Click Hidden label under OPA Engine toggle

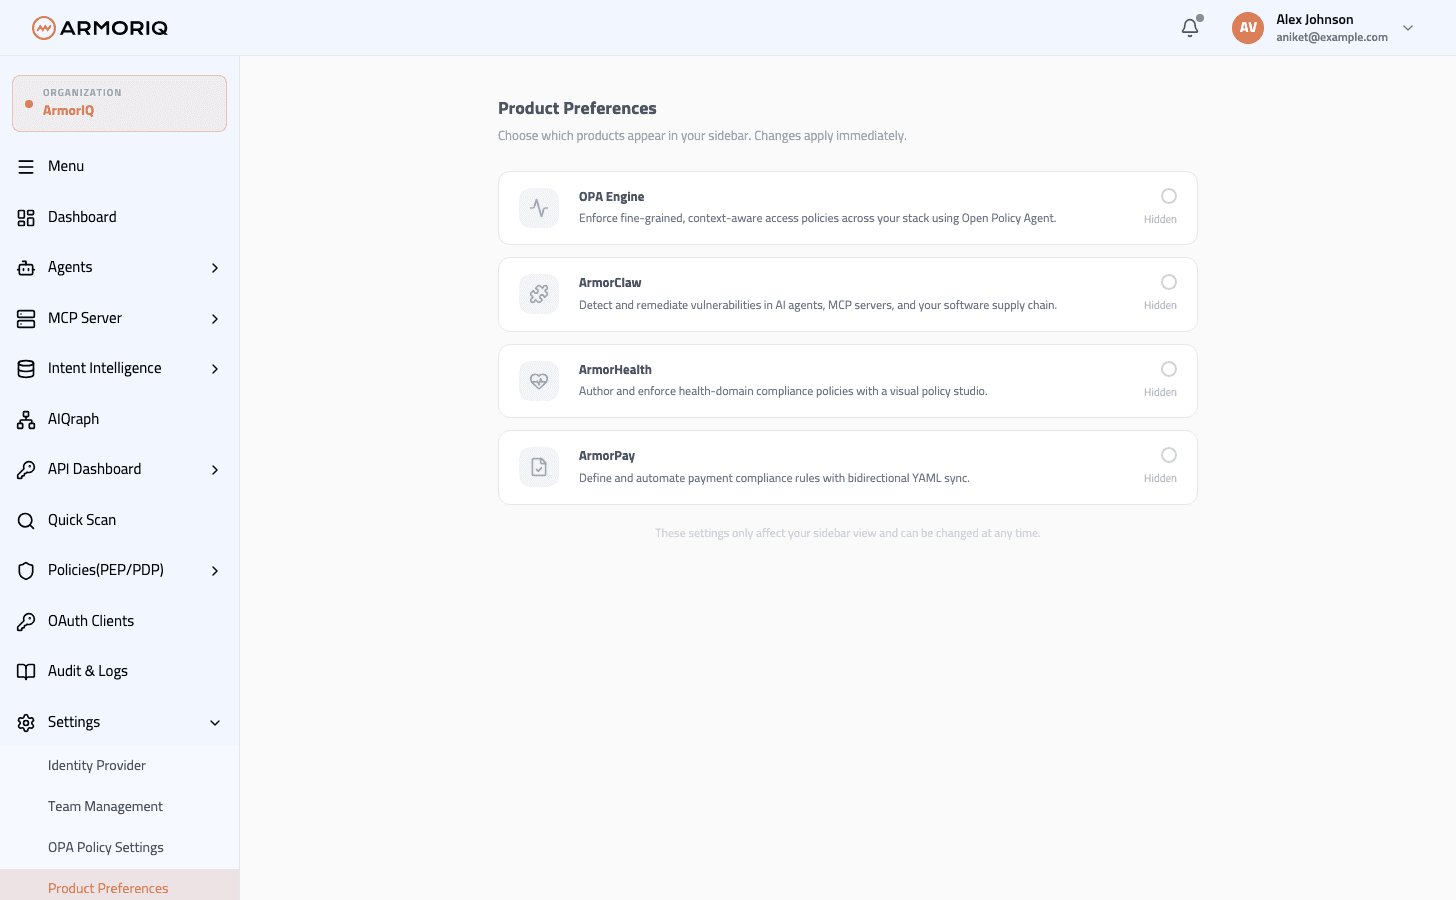coord(1160,219)
